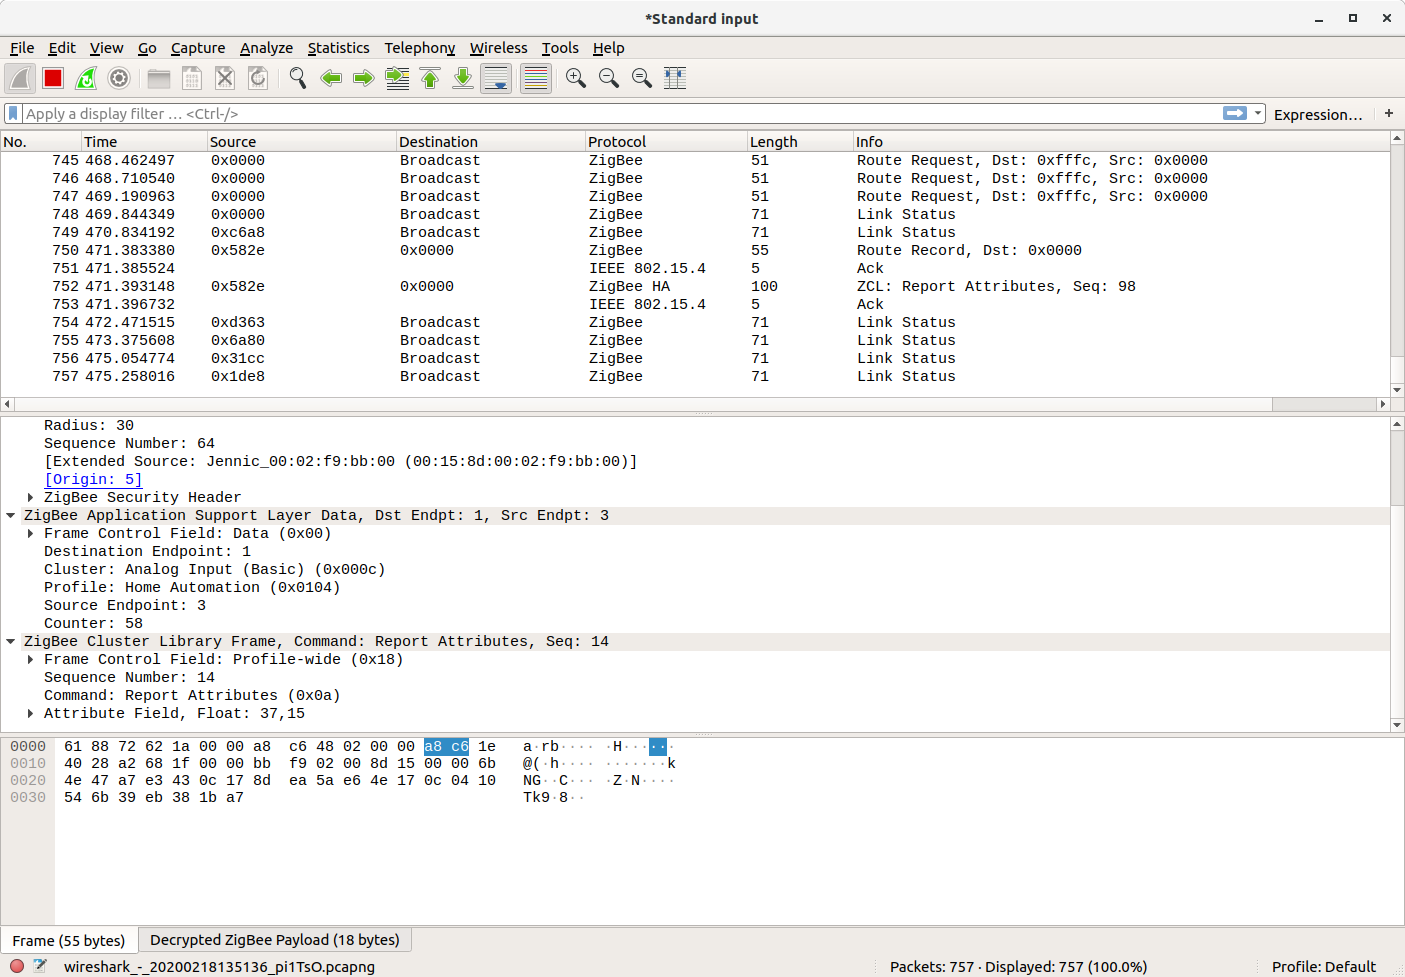Collapse ZigBee Cluster Library Frame
This screenshot has width=1405, height=977.
click(11, 641)
